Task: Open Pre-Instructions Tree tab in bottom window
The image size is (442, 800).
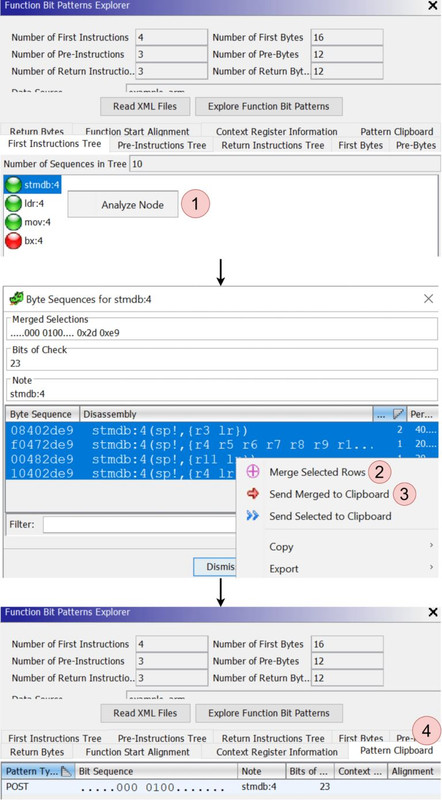Action: (162, 738)
